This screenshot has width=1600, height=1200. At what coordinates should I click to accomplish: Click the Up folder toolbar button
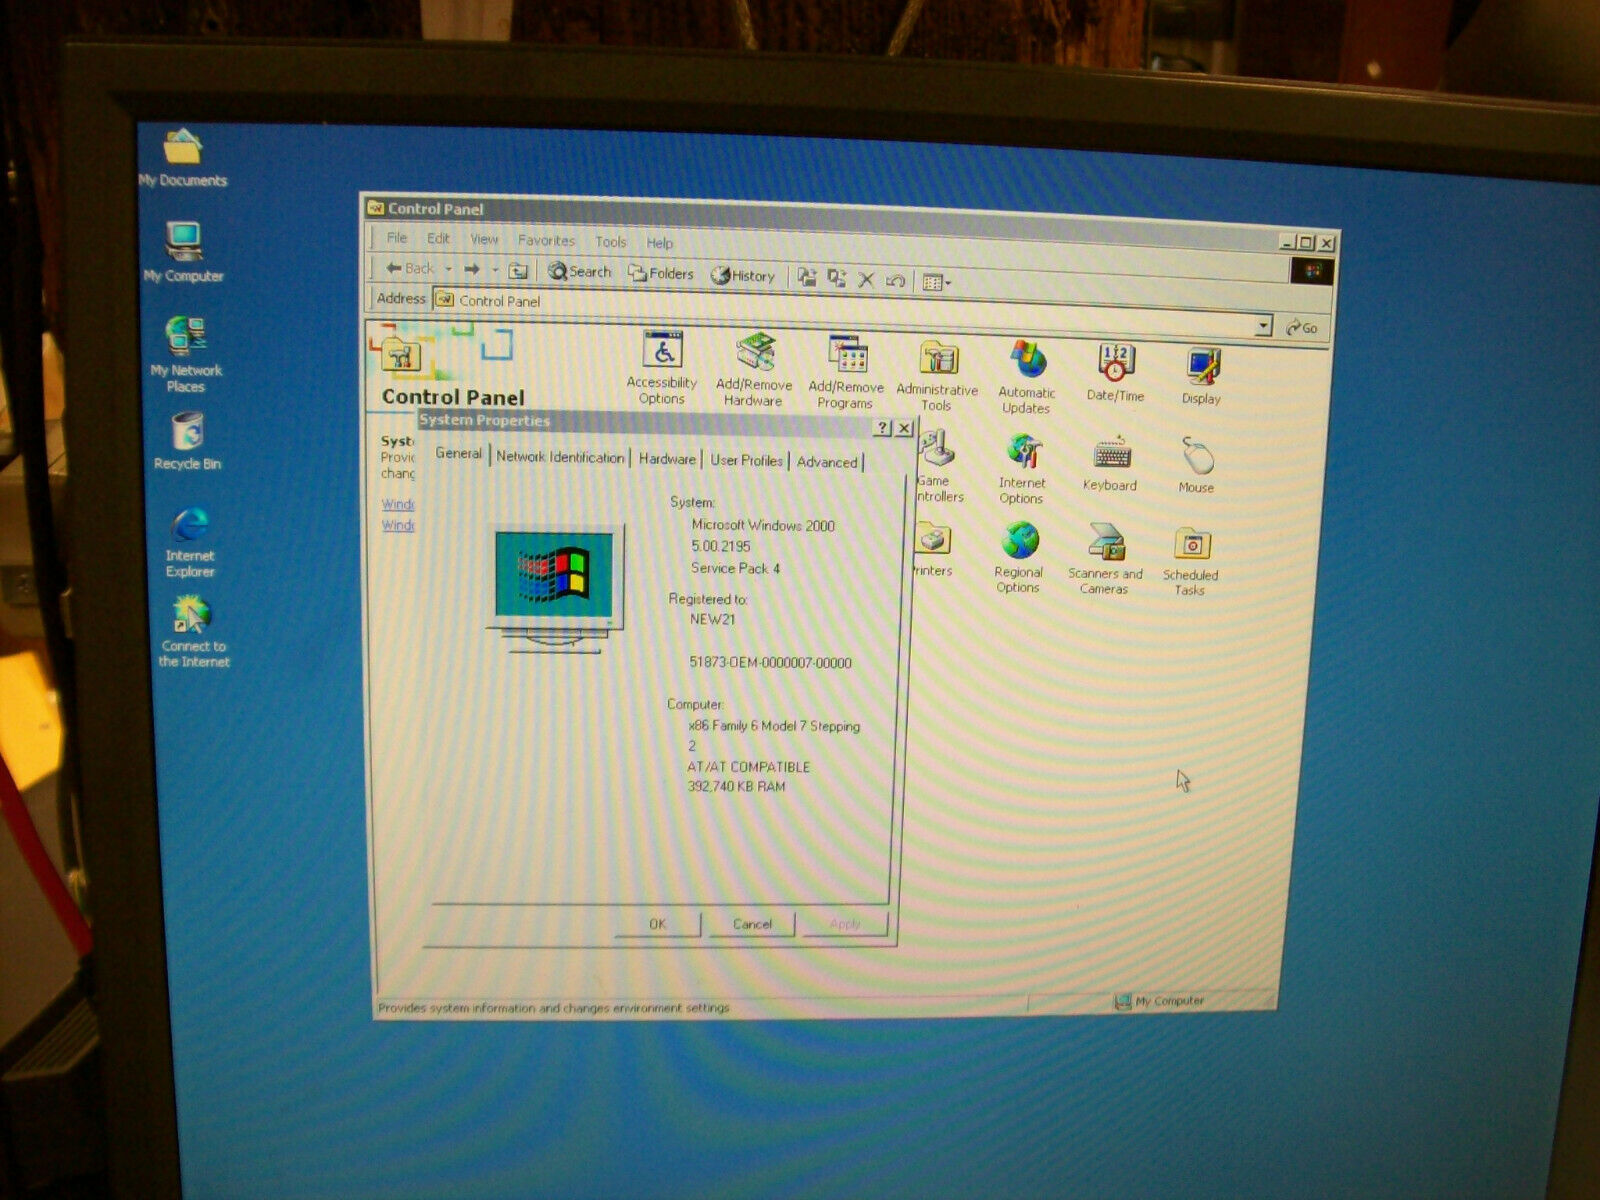[518, 270]
